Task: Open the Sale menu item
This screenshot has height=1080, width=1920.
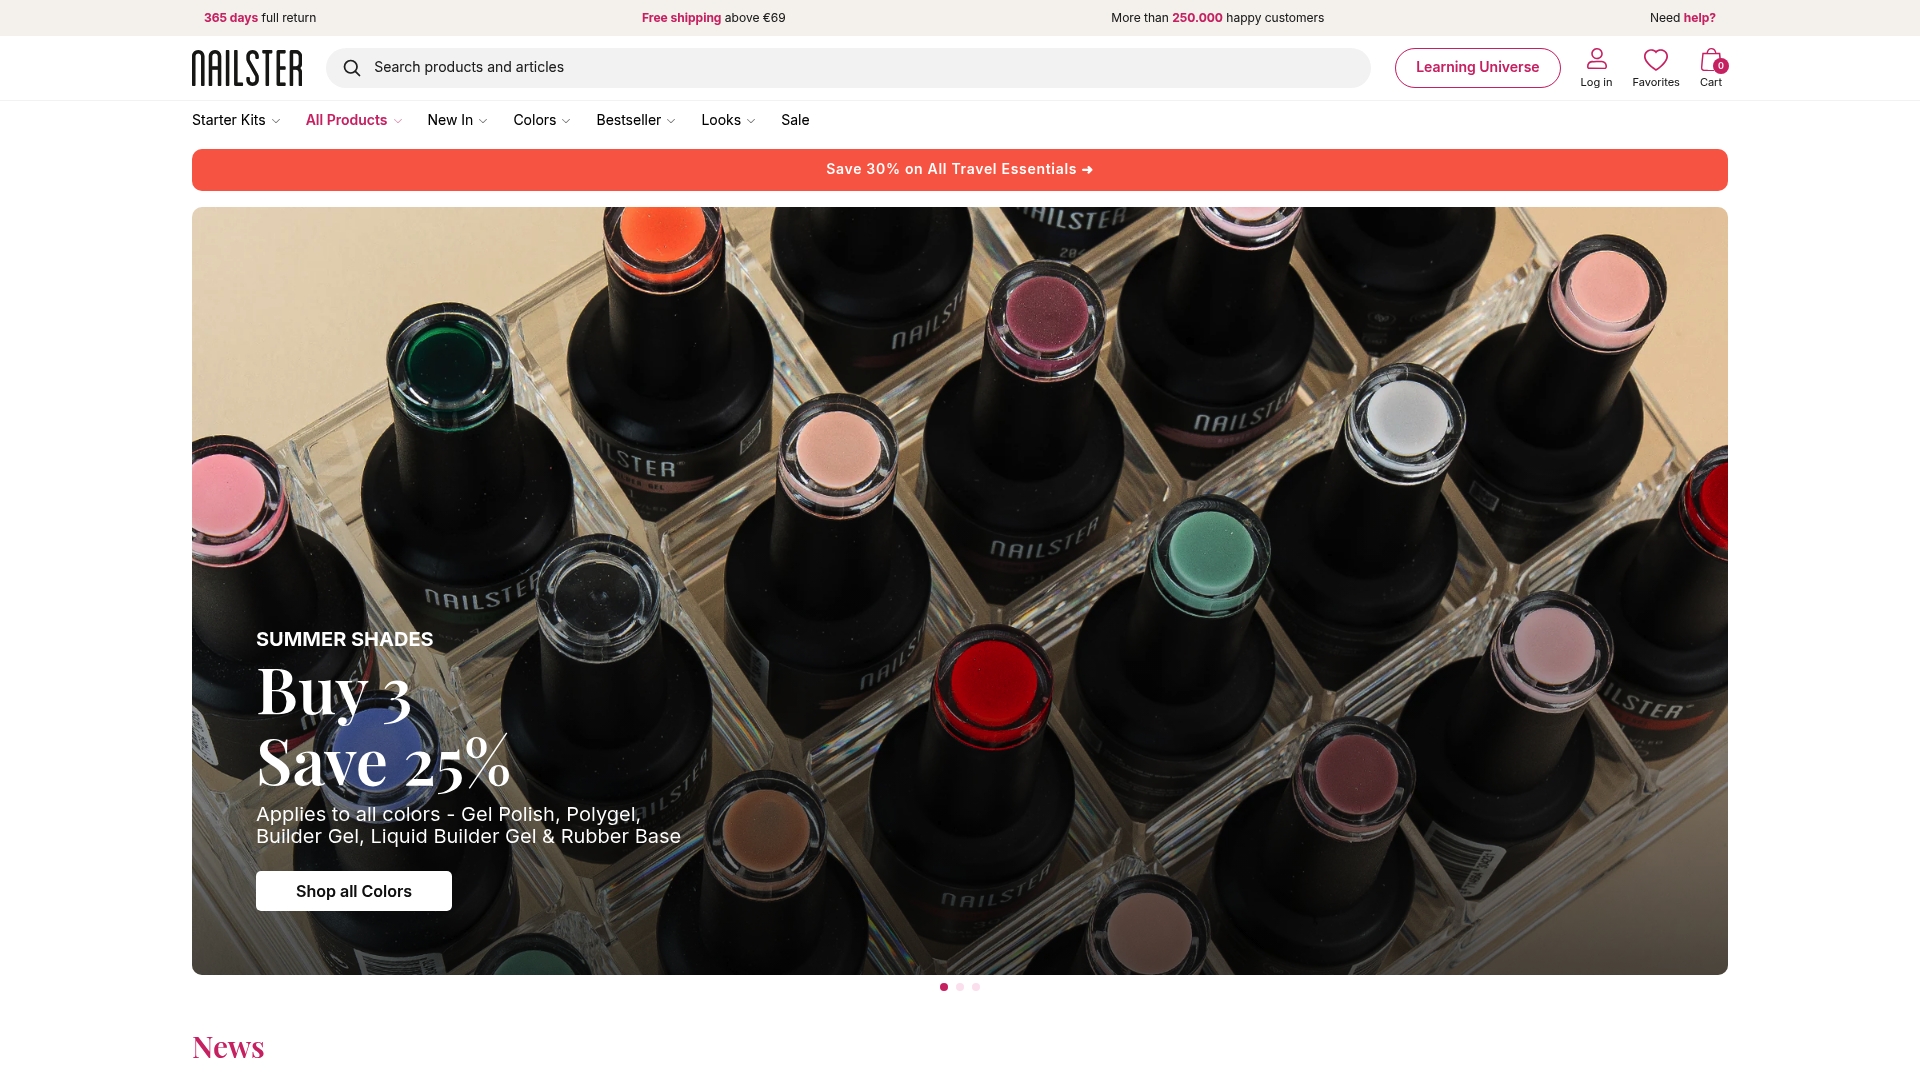Action: point(795,120)
